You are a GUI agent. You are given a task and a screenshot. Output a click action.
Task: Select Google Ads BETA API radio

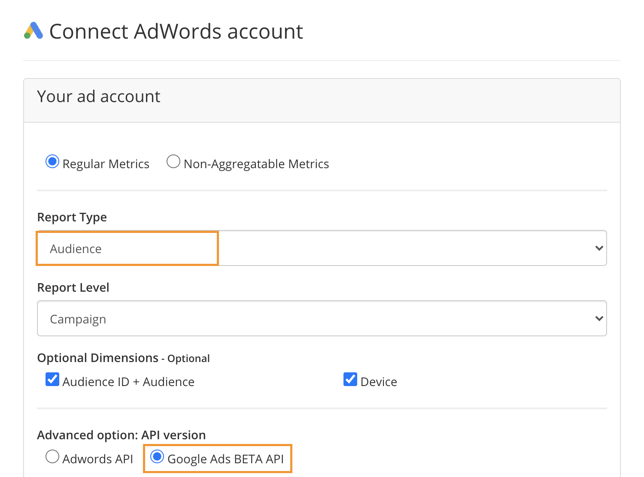tap(157, 456)
